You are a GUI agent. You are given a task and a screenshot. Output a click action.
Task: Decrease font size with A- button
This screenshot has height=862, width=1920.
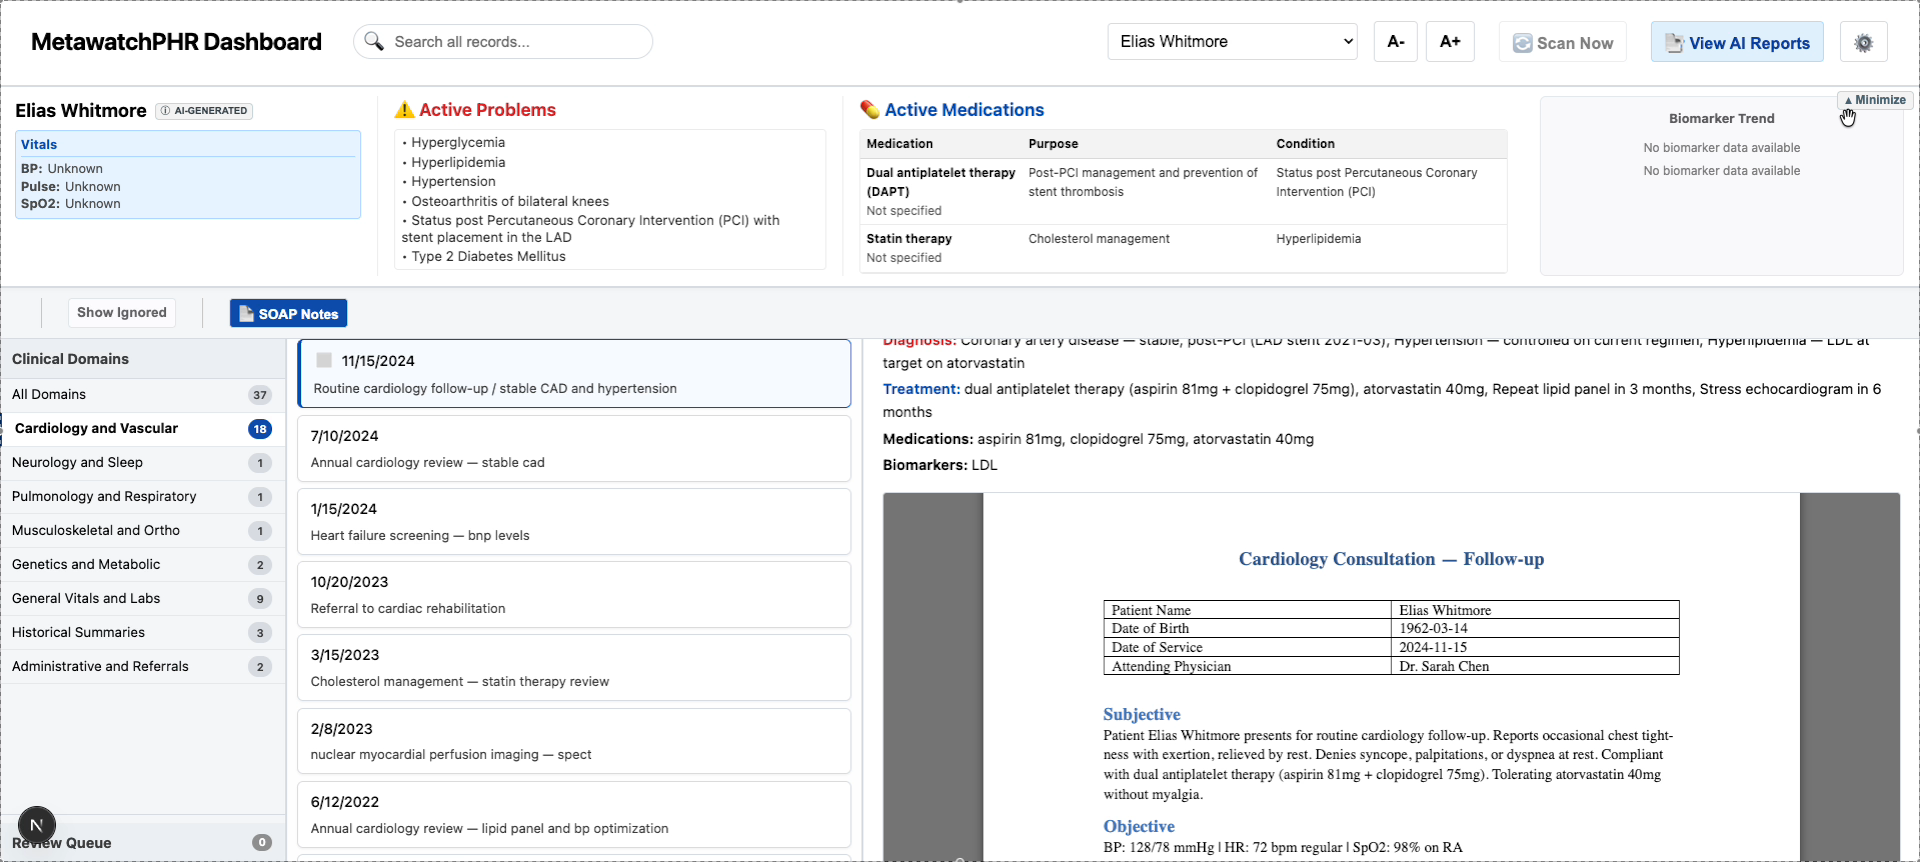1395,42
